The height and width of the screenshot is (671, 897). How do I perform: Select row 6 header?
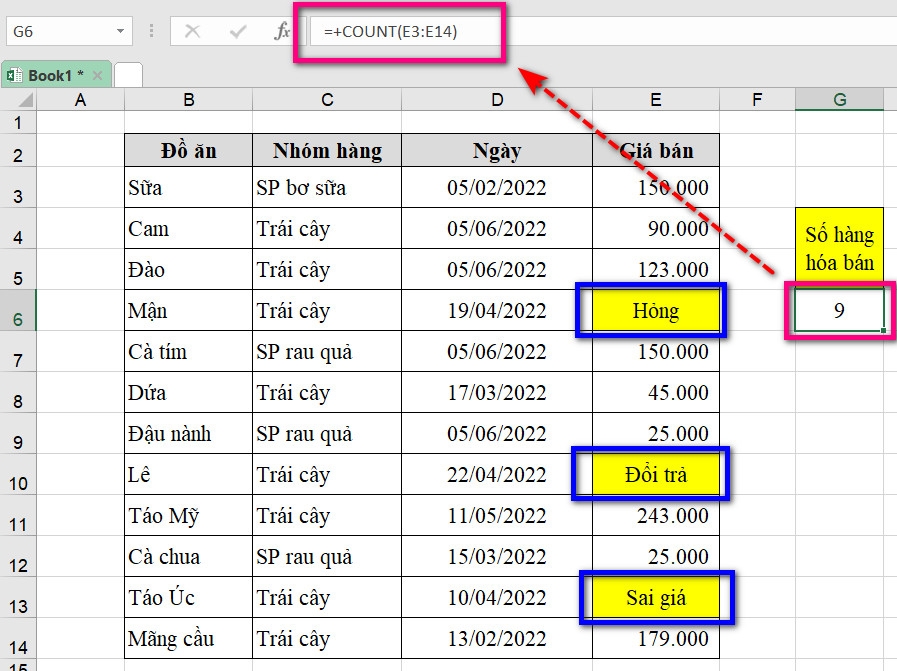click(17, 310)
